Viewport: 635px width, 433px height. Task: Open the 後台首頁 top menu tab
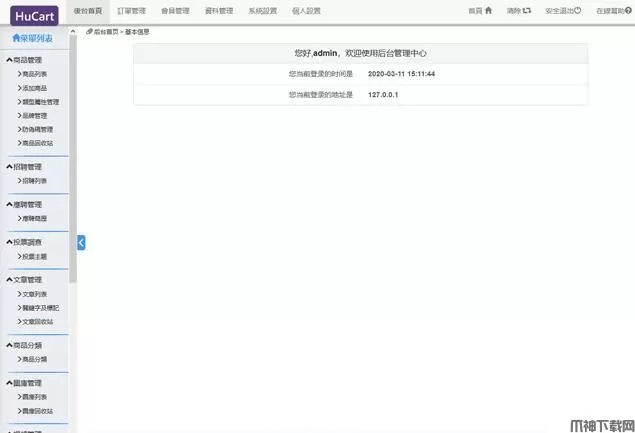coord(88,11)
